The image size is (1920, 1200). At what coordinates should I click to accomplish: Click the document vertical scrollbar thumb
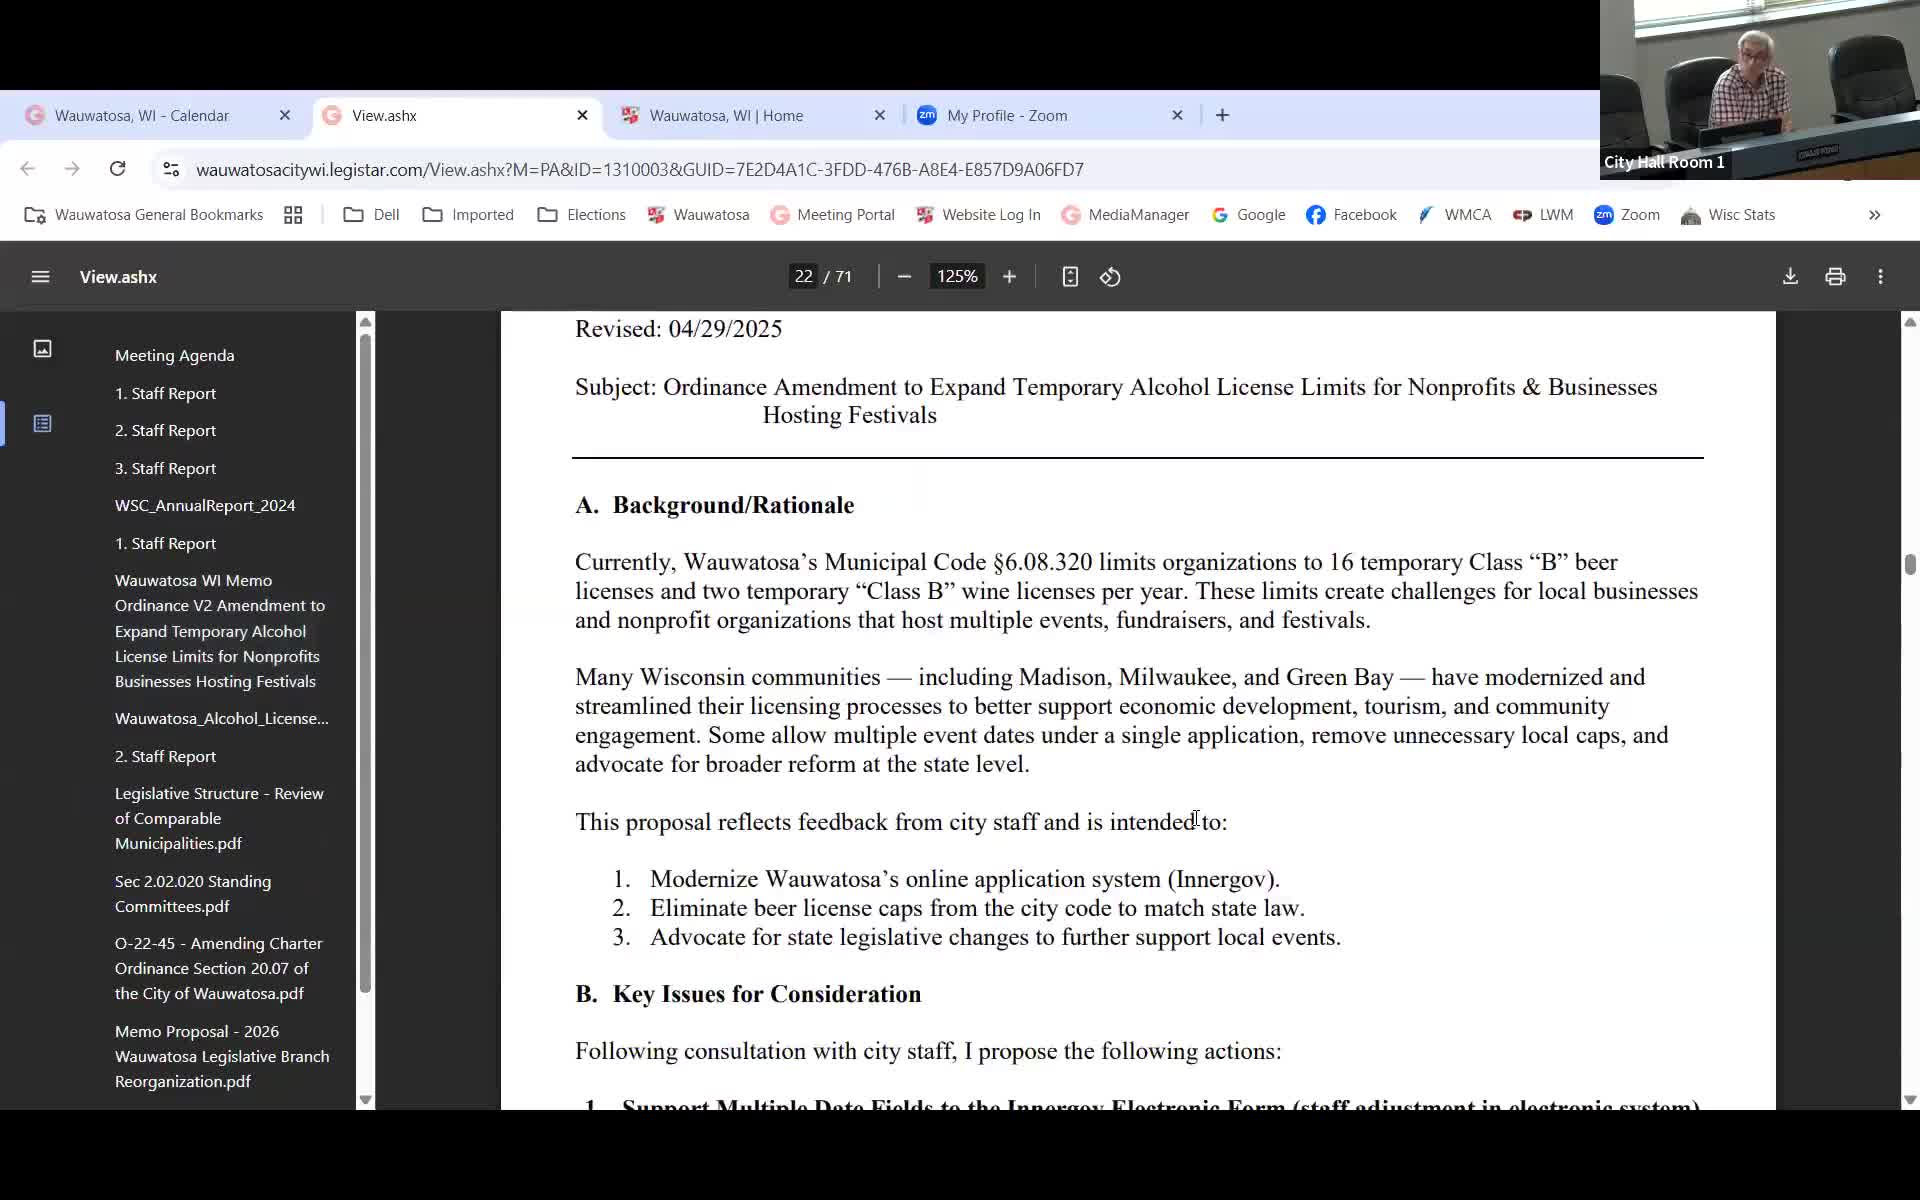[x=1910, y=564]
